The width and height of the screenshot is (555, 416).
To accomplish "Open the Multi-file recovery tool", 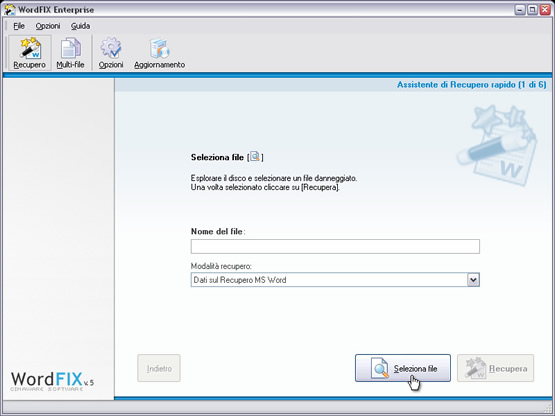I will tap(70, 53).
